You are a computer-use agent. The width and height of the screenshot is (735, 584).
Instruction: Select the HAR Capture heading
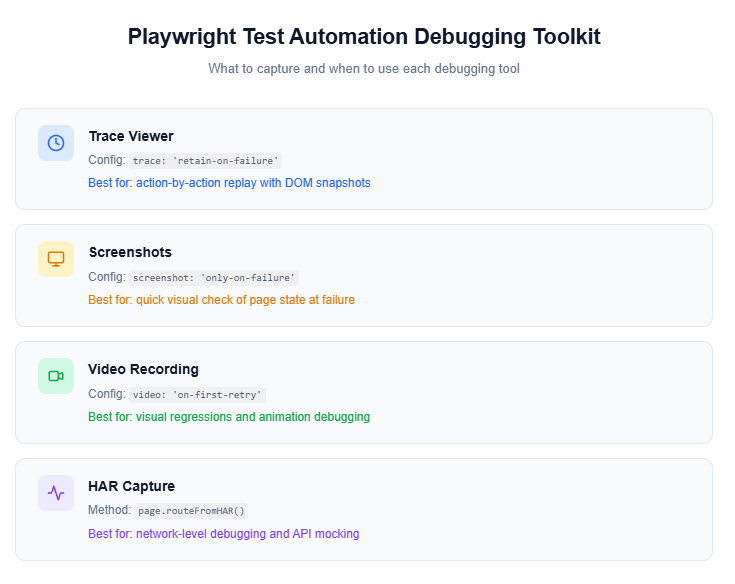click(131, 486)
